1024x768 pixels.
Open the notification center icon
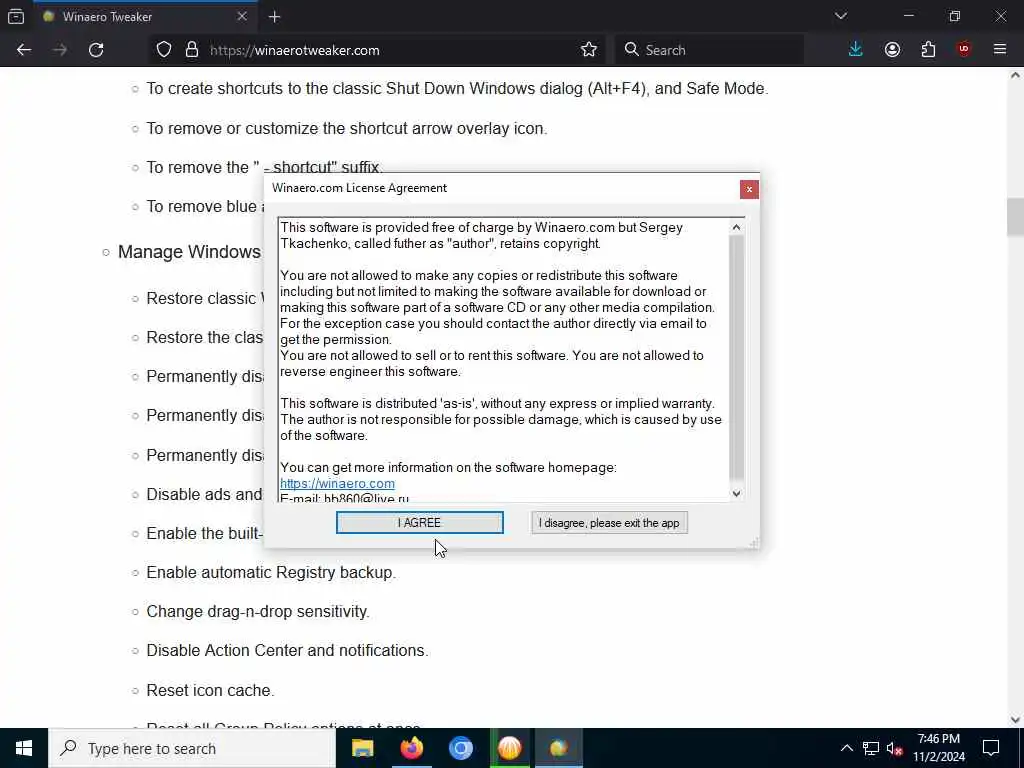point(991,748)
